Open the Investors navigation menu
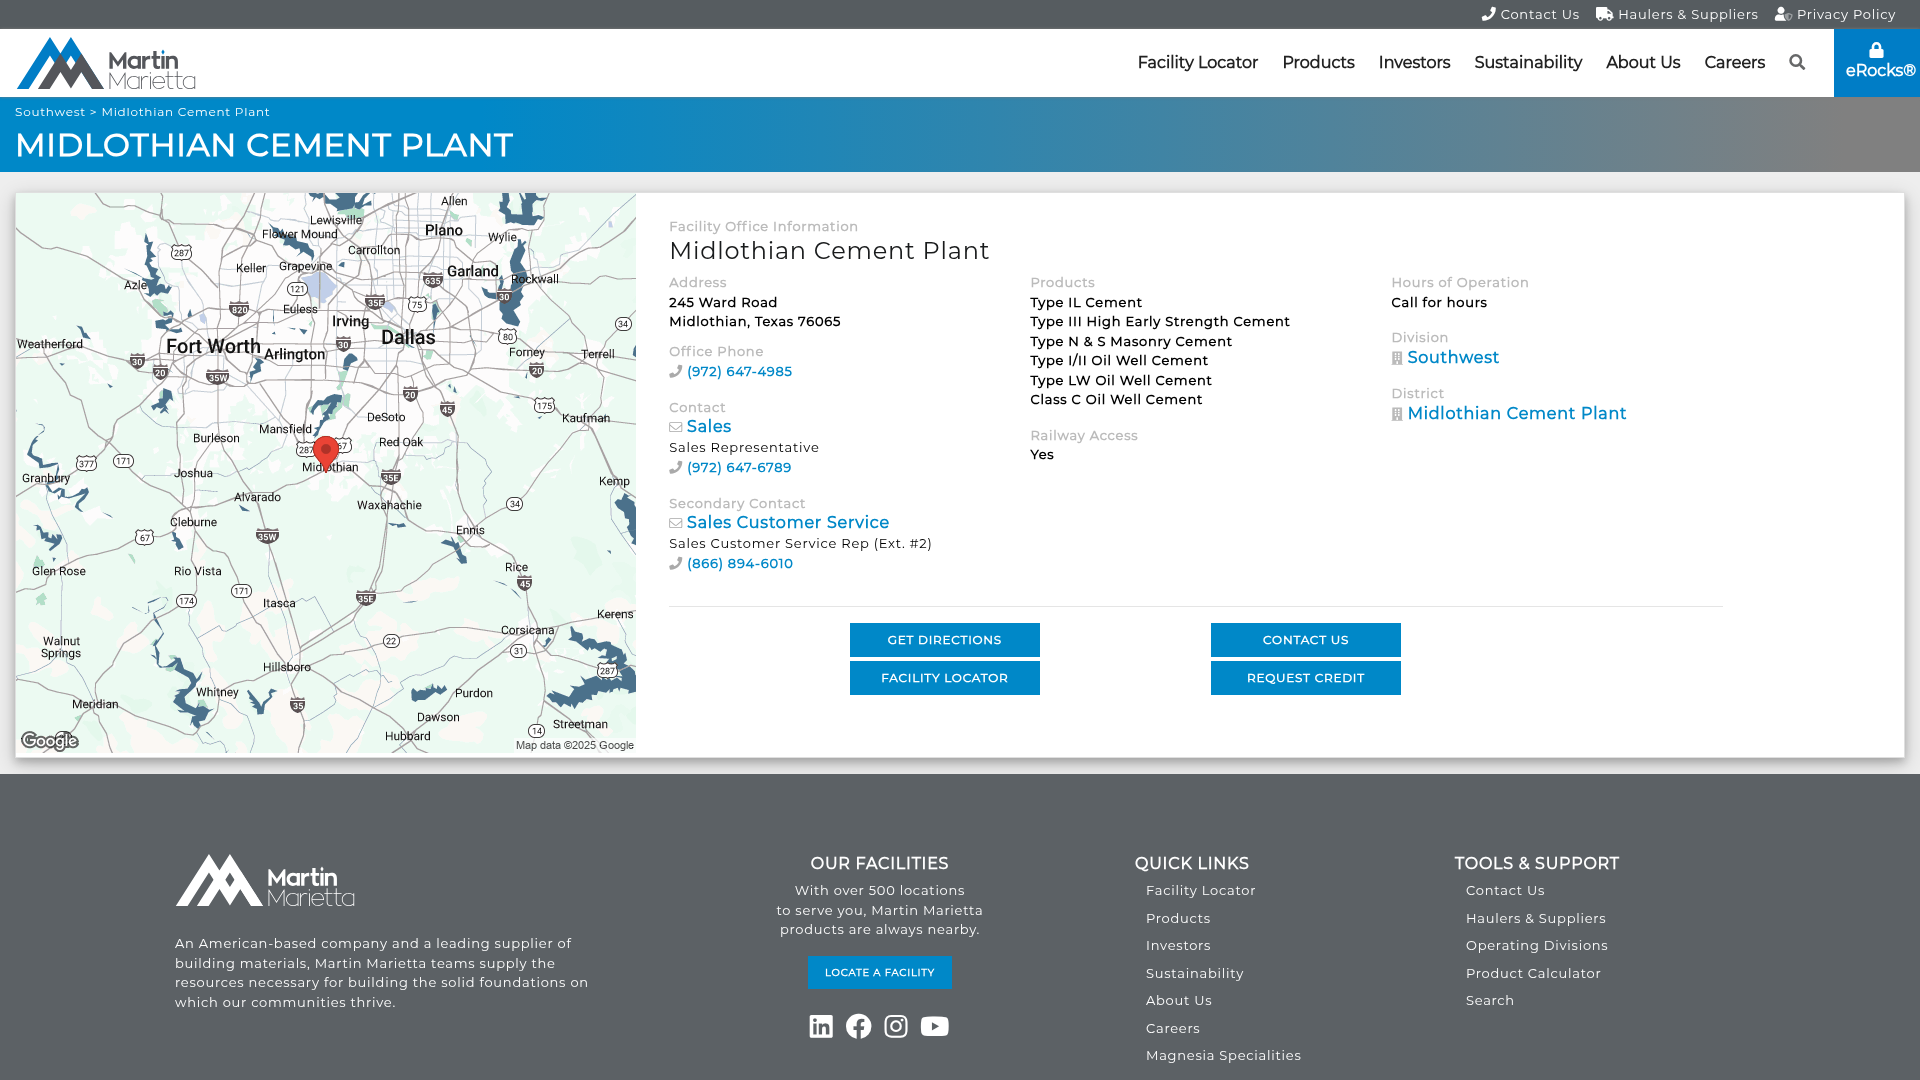The image size is (1920, 1080). coord(1413,62)
